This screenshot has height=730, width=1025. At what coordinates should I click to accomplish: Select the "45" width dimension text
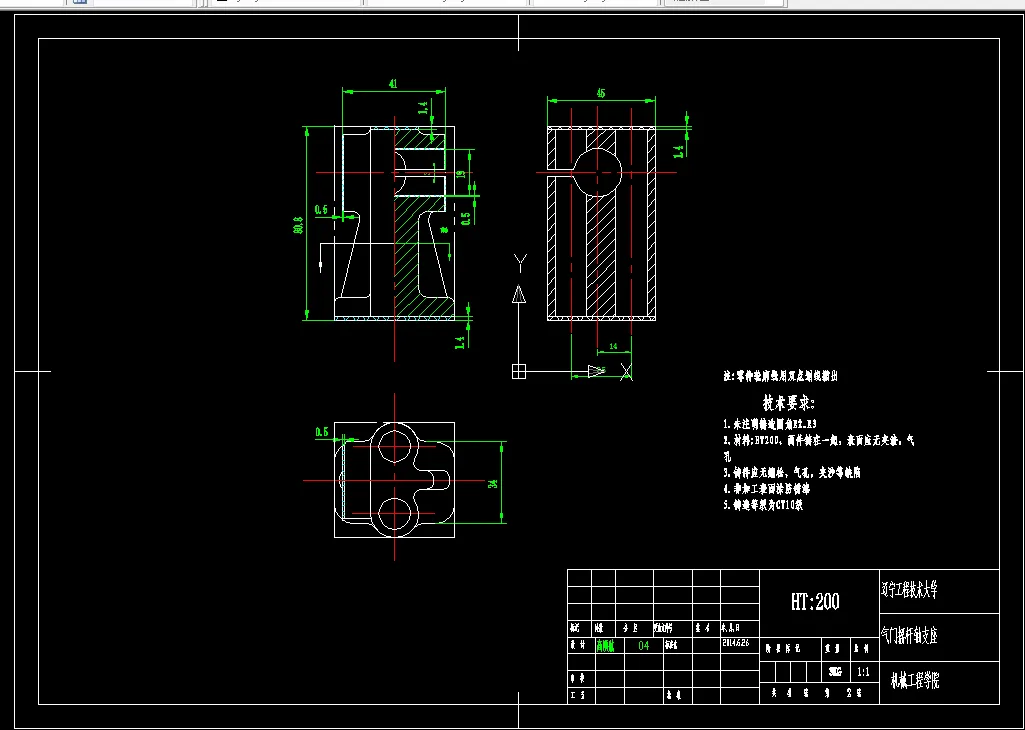tap(600, 93)
